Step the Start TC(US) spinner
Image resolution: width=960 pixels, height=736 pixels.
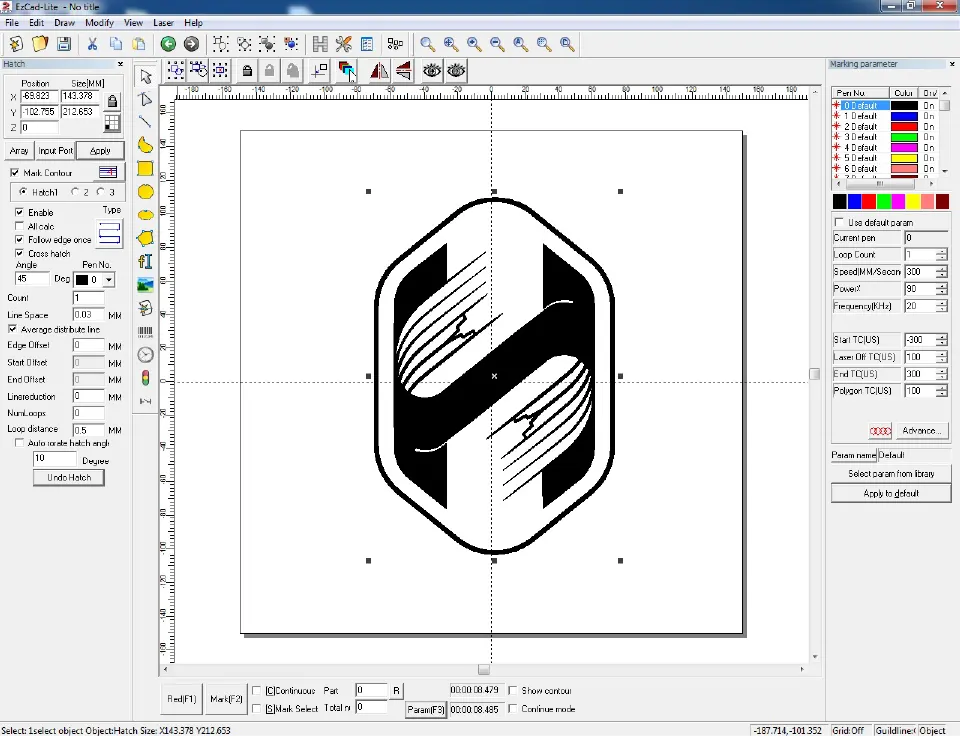click(x=941, y=340)
